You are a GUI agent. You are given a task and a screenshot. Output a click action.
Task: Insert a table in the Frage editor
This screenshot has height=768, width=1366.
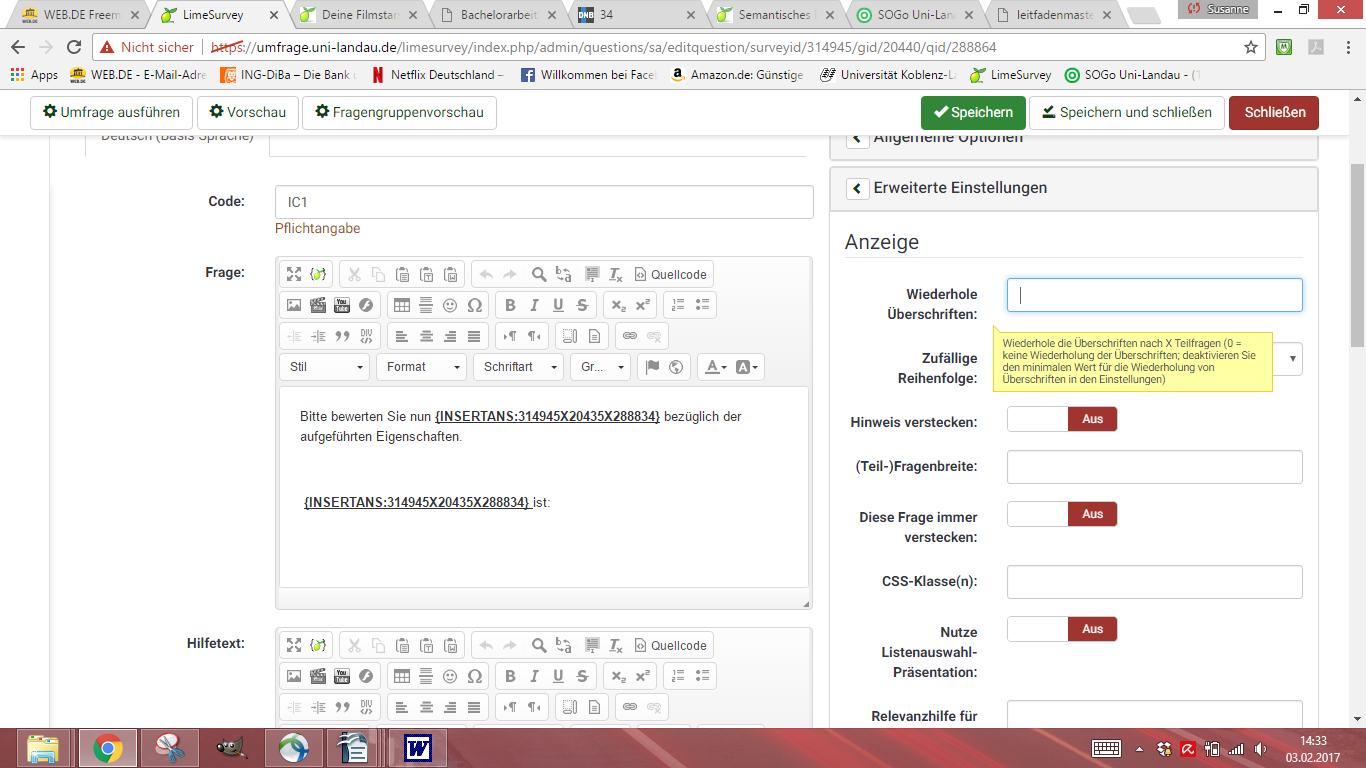(401, 305)
